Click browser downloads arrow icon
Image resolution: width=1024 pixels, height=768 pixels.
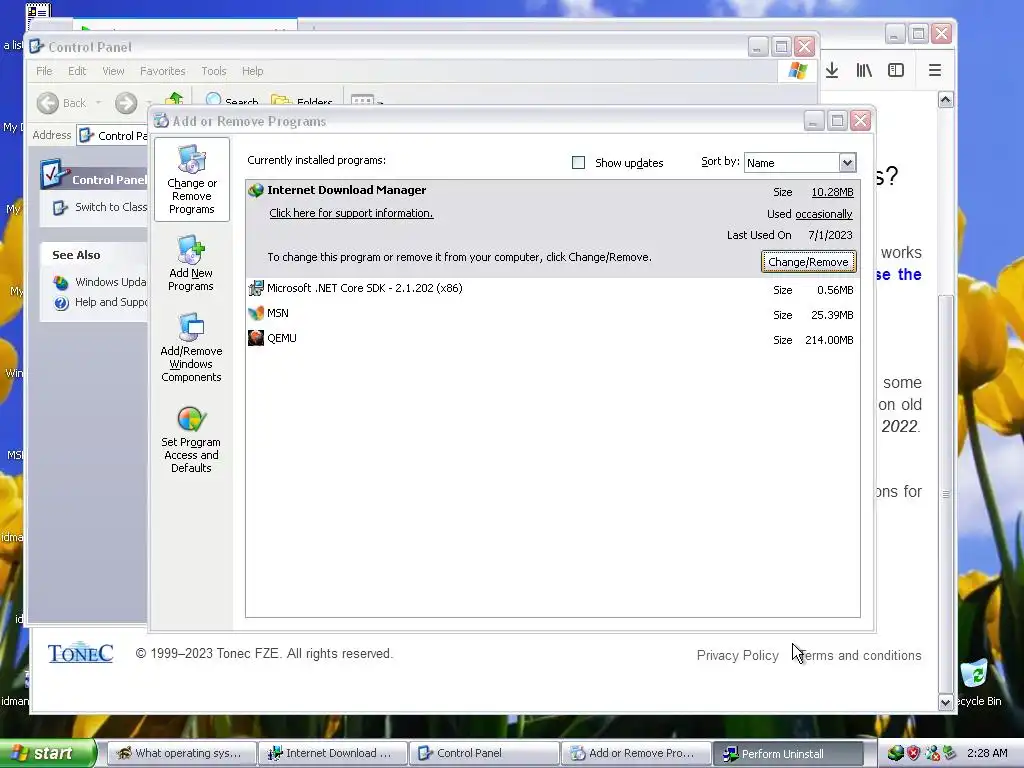pyautogui.click(x=832, y=70)
